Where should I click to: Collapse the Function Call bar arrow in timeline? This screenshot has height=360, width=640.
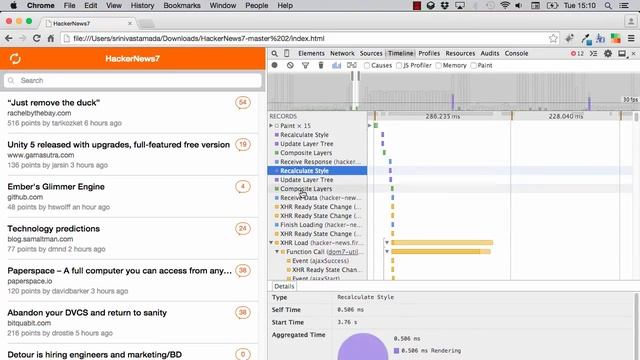(387, 251)
